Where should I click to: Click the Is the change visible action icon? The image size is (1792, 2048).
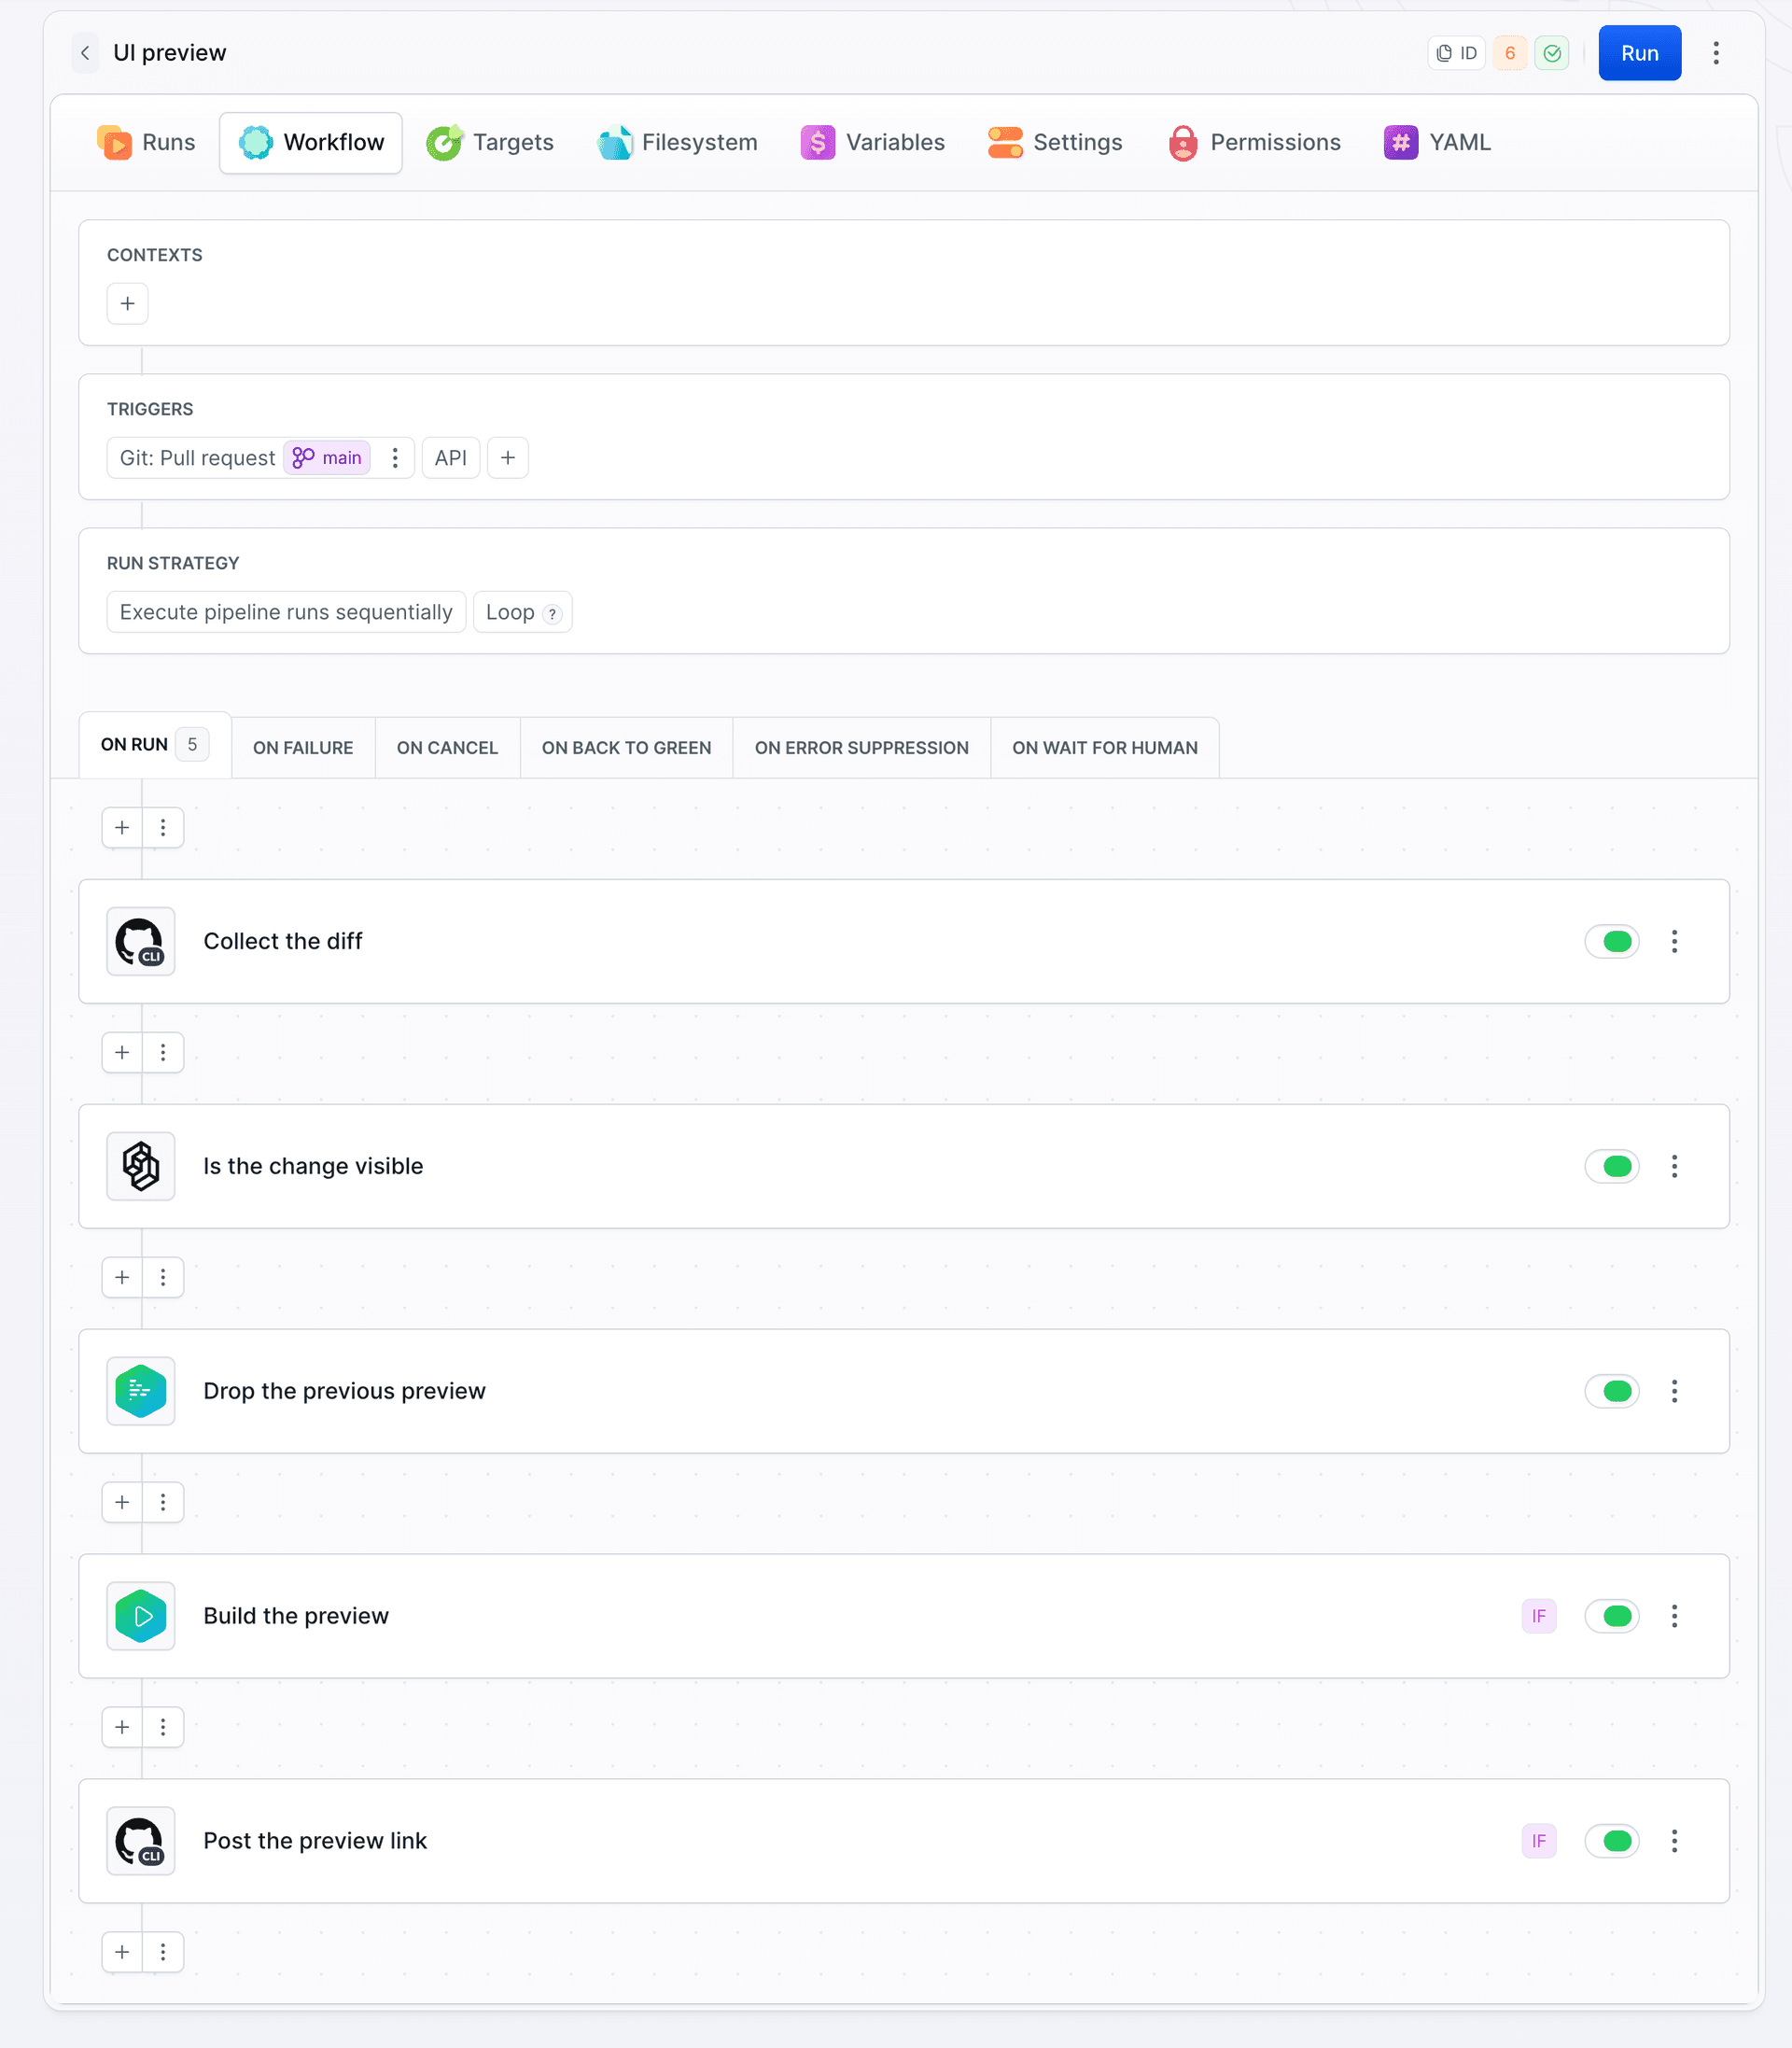tap(141, 1166)
